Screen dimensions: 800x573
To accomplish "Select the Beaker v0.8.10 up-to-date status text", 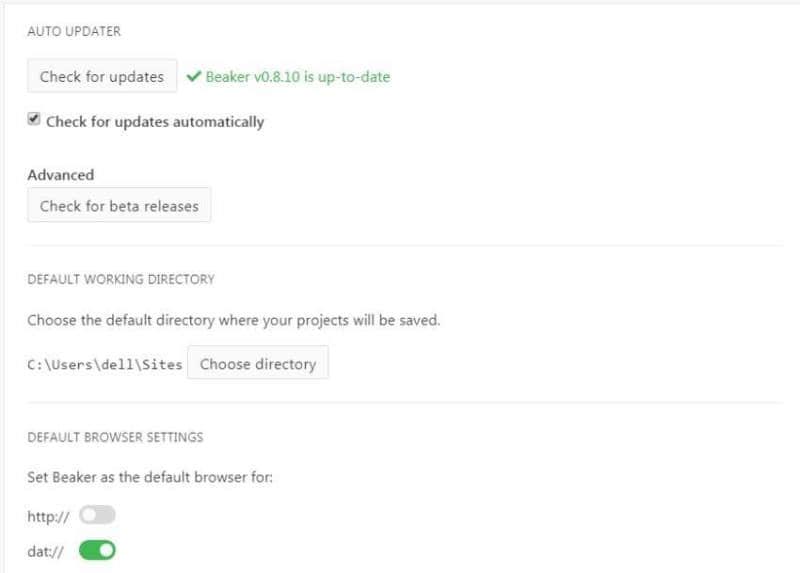I will (x=298, y=77).
